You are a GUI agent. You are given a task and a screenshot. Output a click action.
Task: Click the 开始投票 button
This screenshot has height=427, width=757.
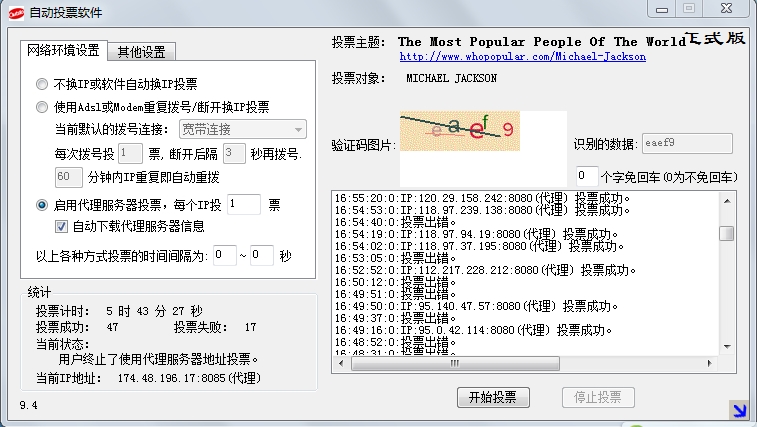coord(492,397)
